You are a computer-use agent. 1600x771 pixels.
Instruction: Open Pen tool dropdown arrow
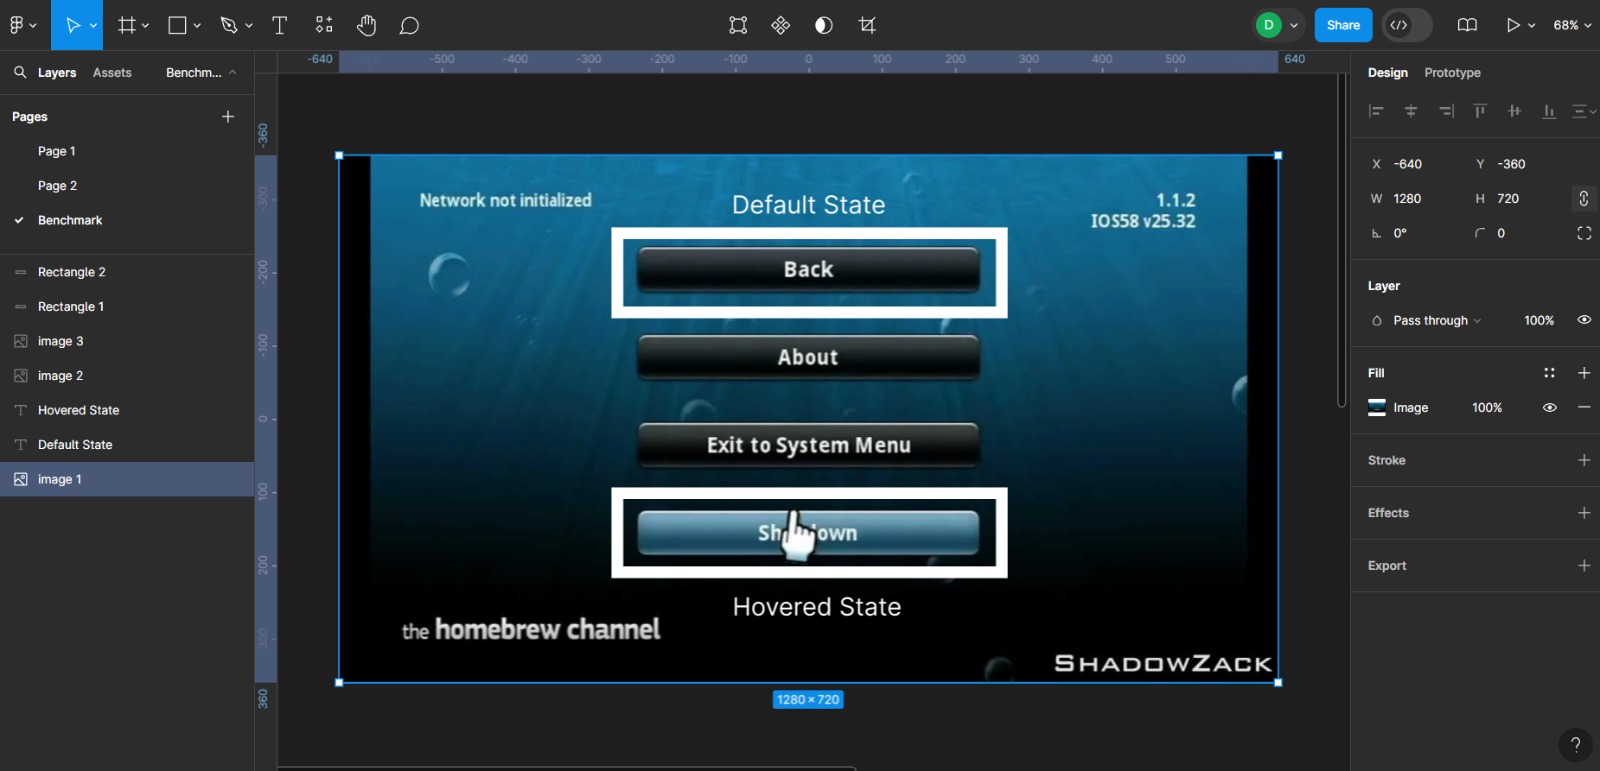(x=248, y=25)
